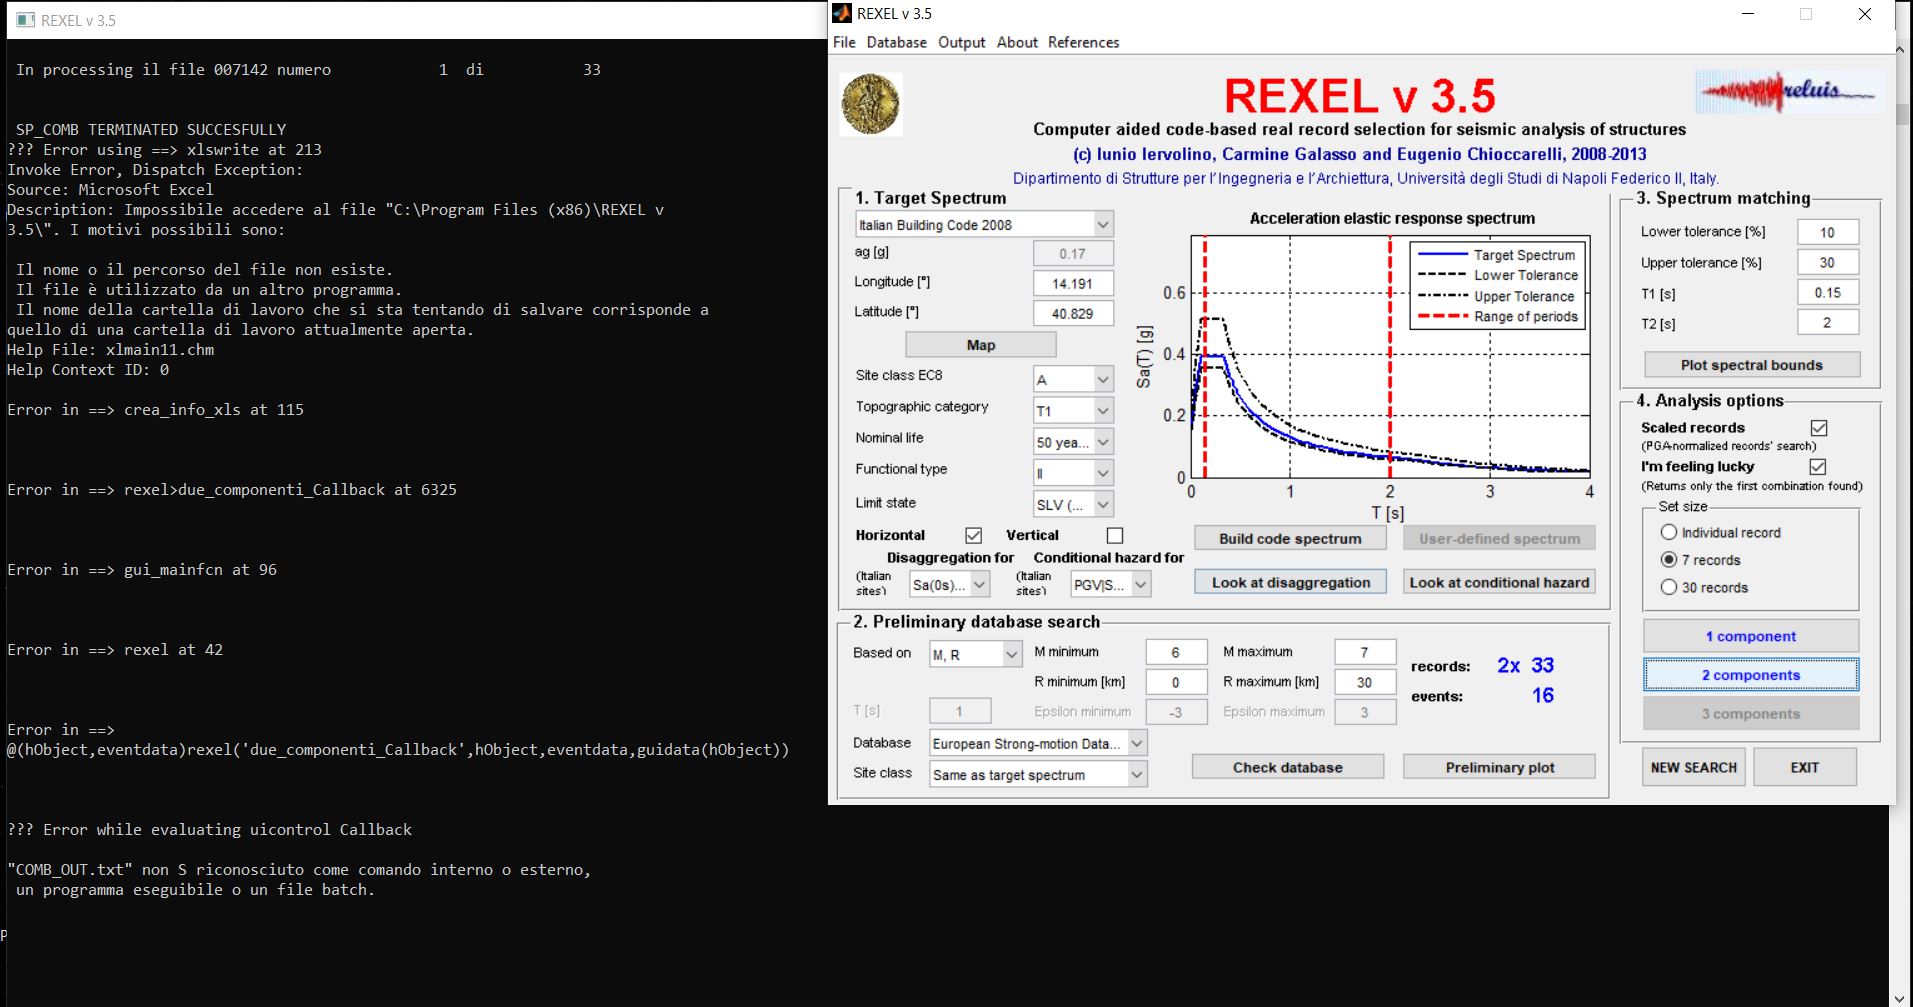The width and height of the screenshot is (1913, 1007).
Task: Choose the Individual record radio option
Action: pyautogui.click(x=1669, y=532)
